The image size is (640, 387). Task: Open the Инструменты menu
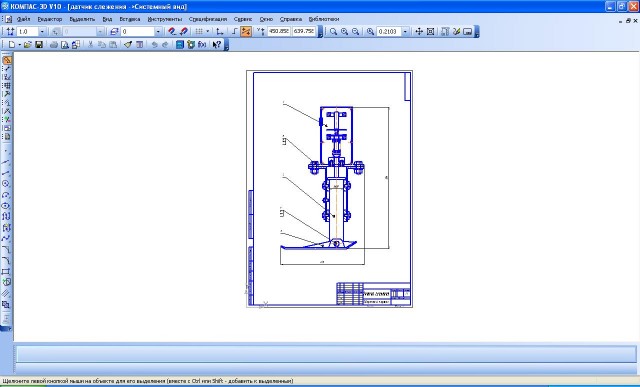coord(165,19)
